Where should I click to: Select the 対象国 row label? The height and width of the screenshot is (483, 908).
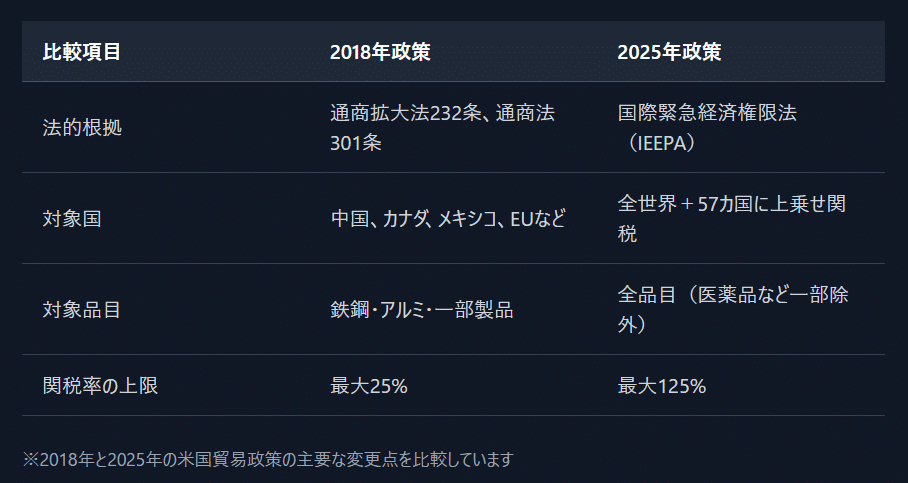click(72, 218)
